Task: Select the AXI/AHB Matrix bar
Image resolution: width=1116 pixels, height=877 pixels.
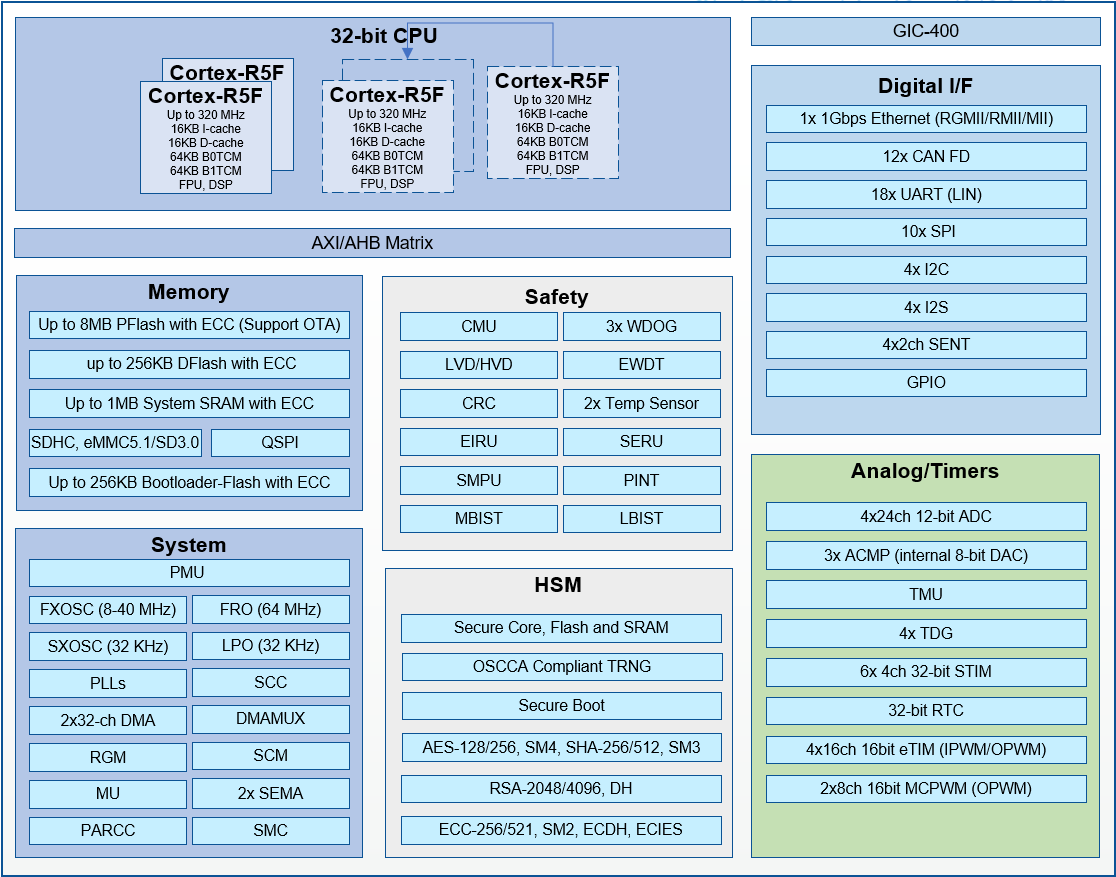Action: coord(372,243)
